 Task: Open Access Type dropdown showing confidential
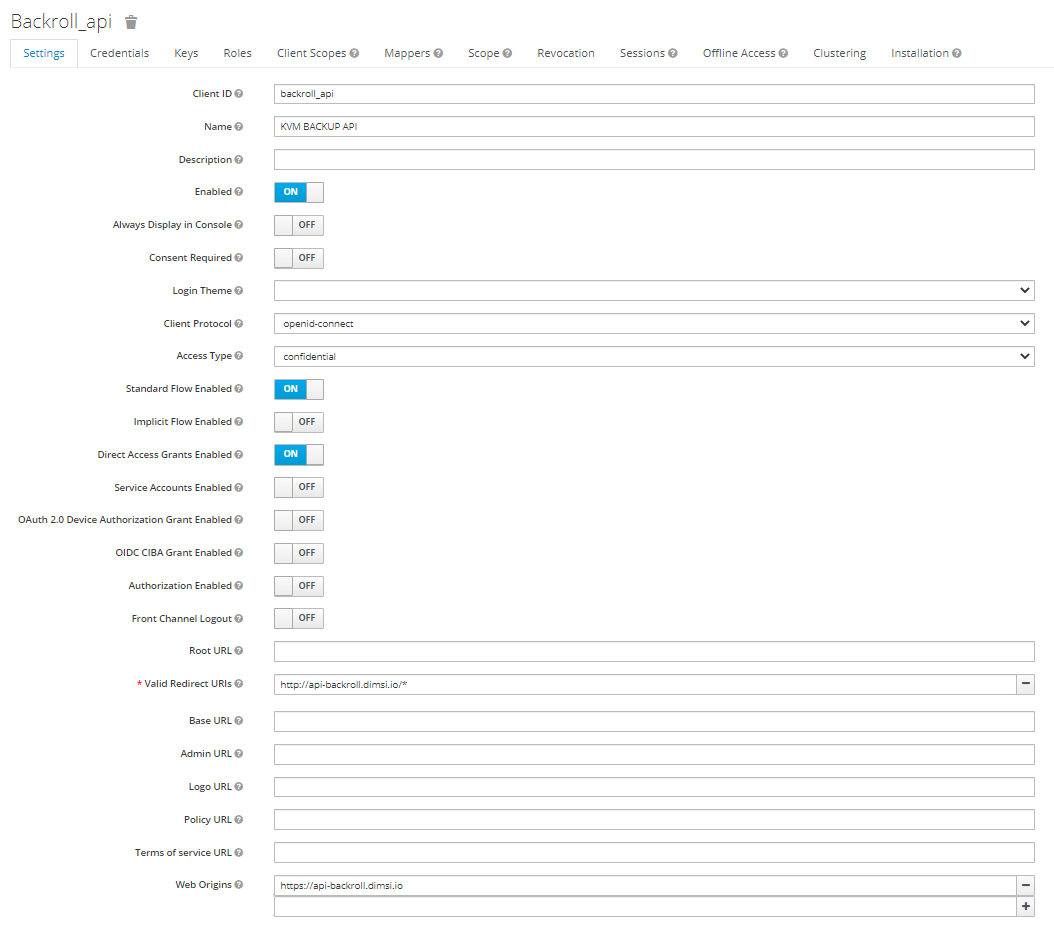(x=654, y=356)
